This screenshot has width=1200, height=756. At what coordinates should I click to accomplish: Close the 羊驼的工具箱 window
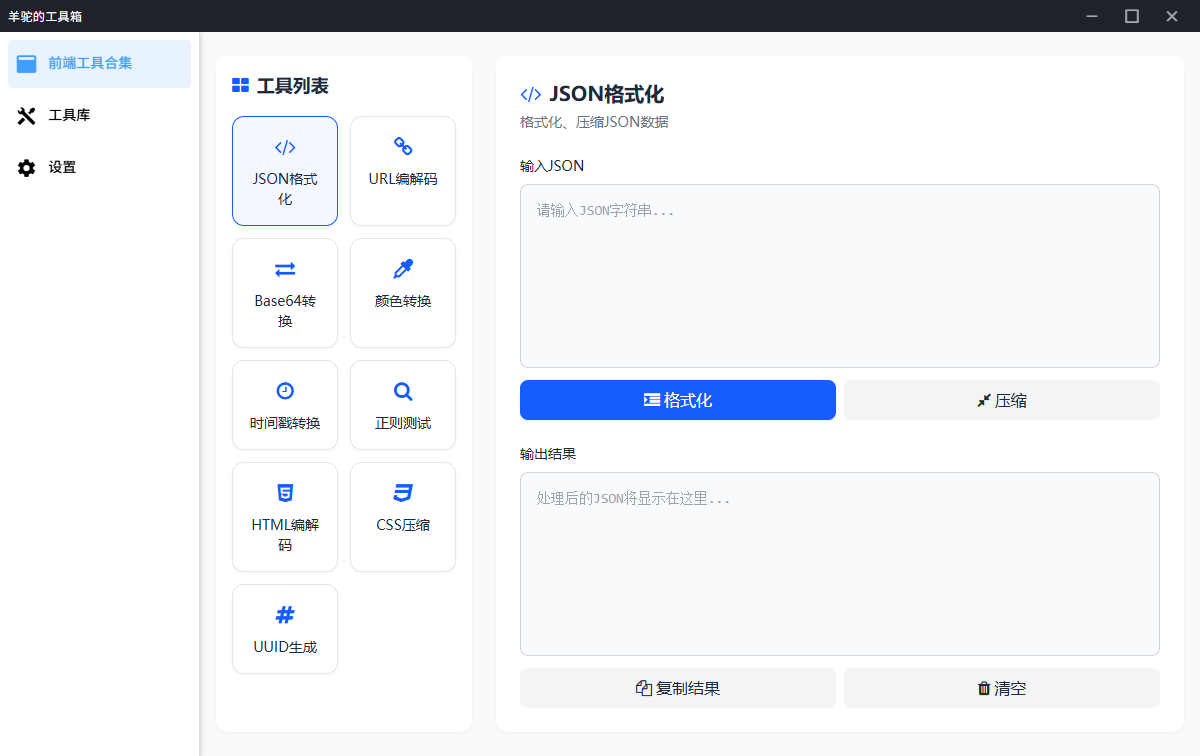click(1172, 16)
